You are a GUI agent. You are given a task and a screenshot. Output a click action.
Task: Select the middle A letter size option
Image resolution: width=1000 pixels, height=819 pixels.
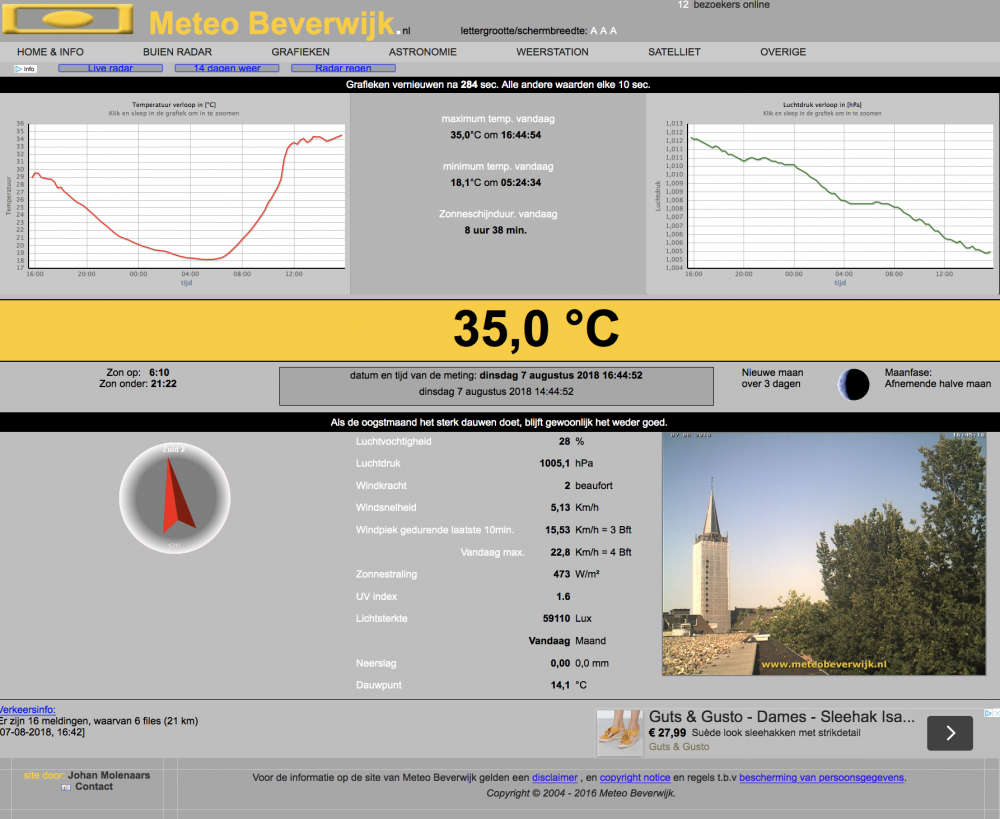603,31
